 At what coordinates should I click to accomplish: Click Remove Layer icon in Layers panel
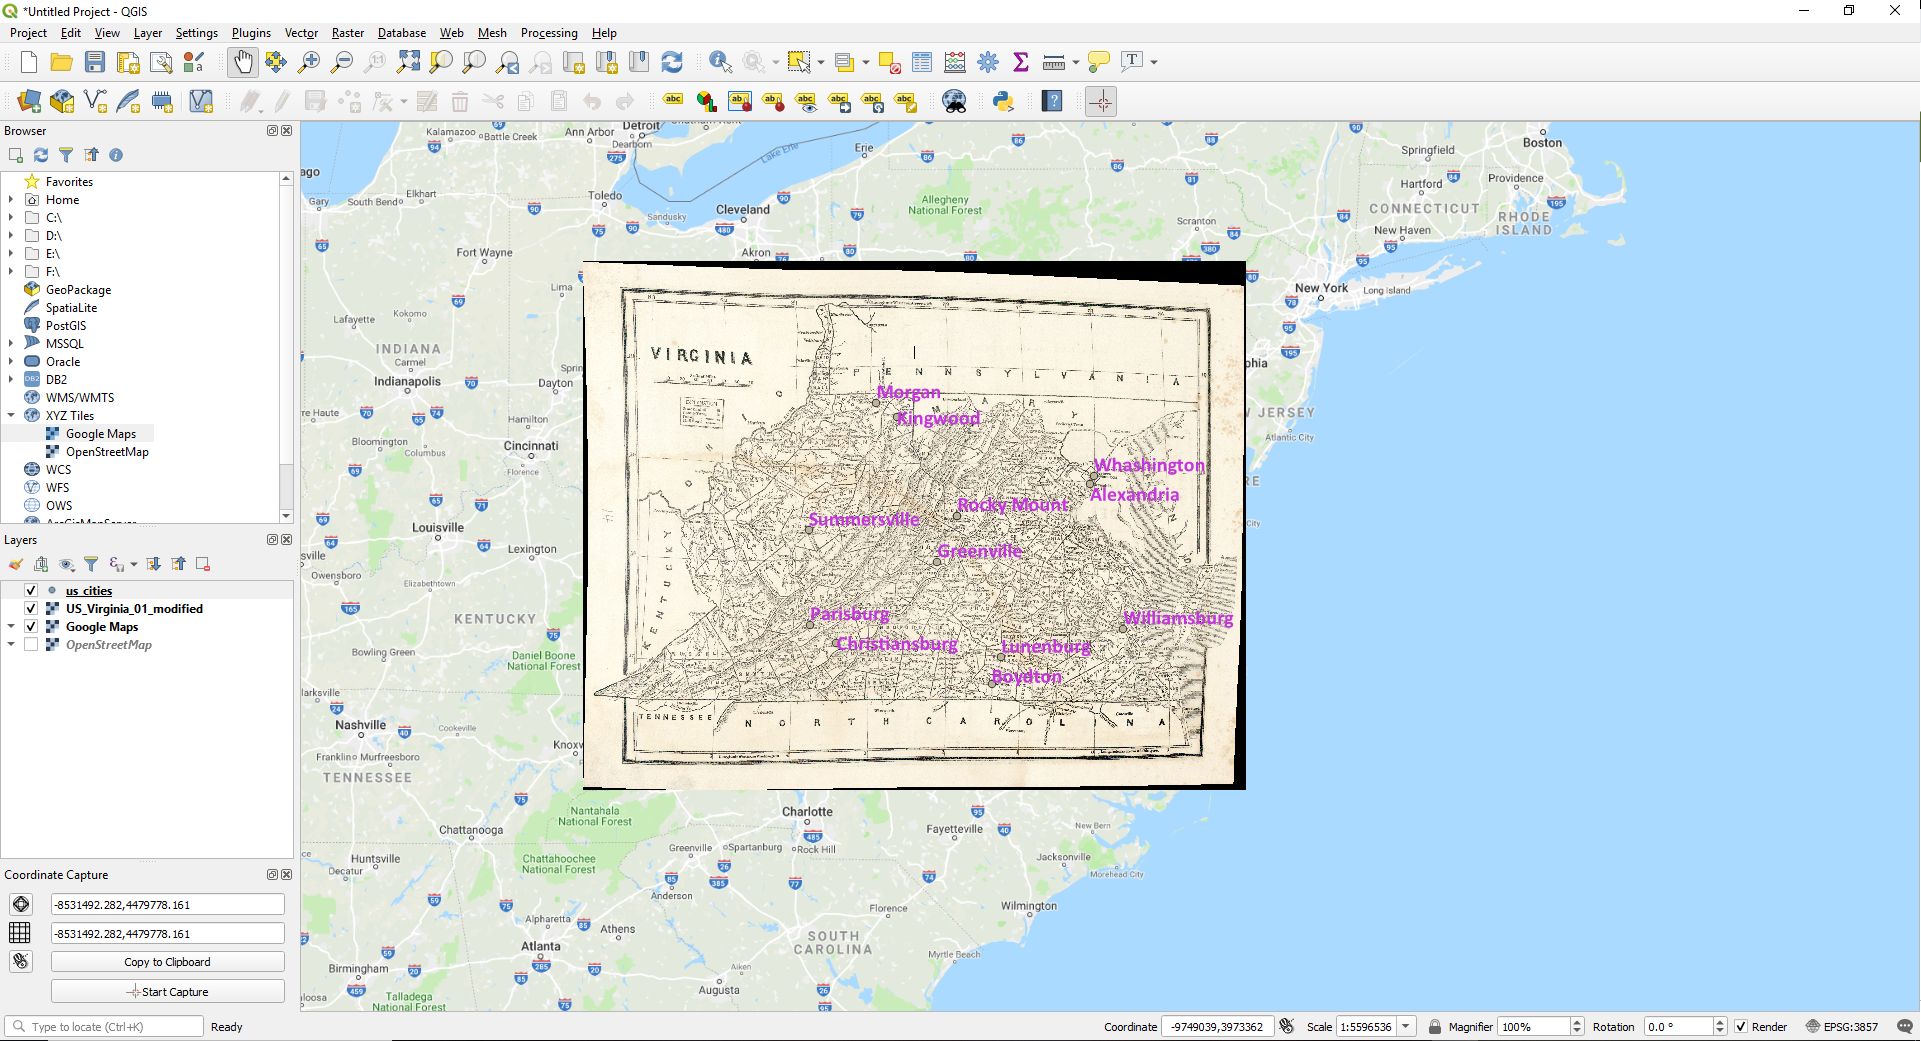click(203, 564)
